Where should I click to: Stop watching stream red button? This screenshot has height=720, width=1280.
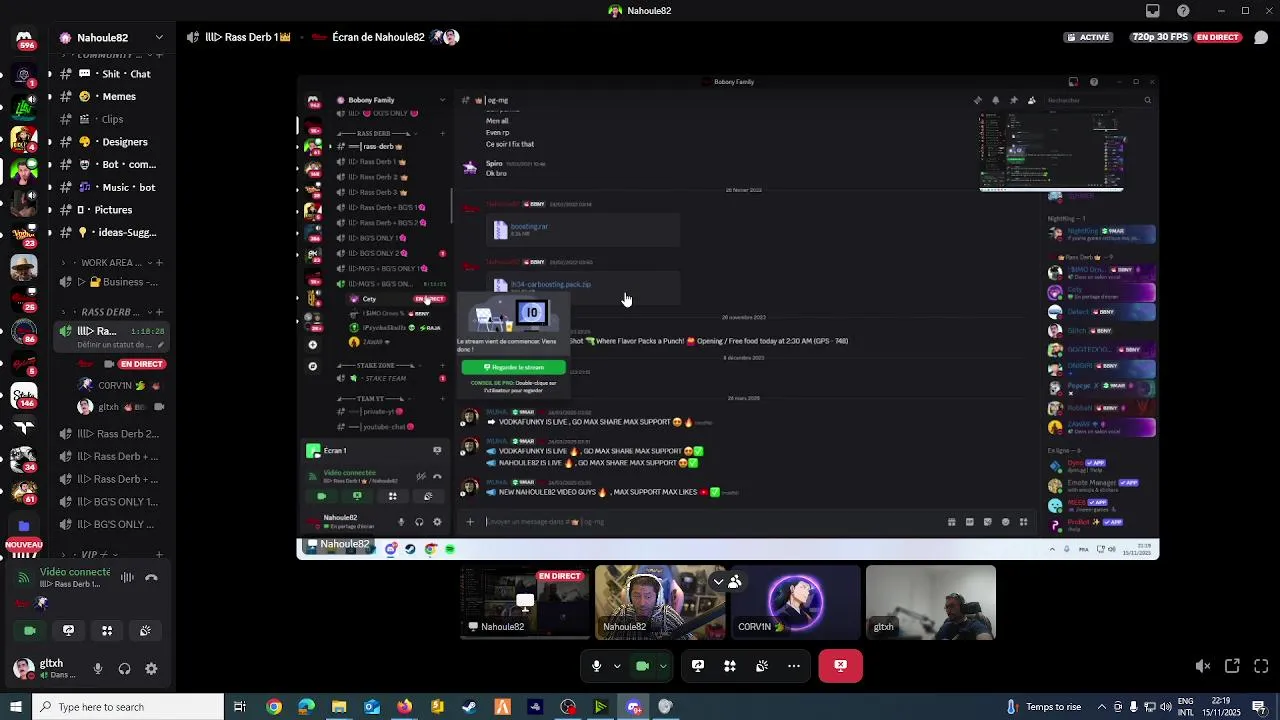click(840, 666)
